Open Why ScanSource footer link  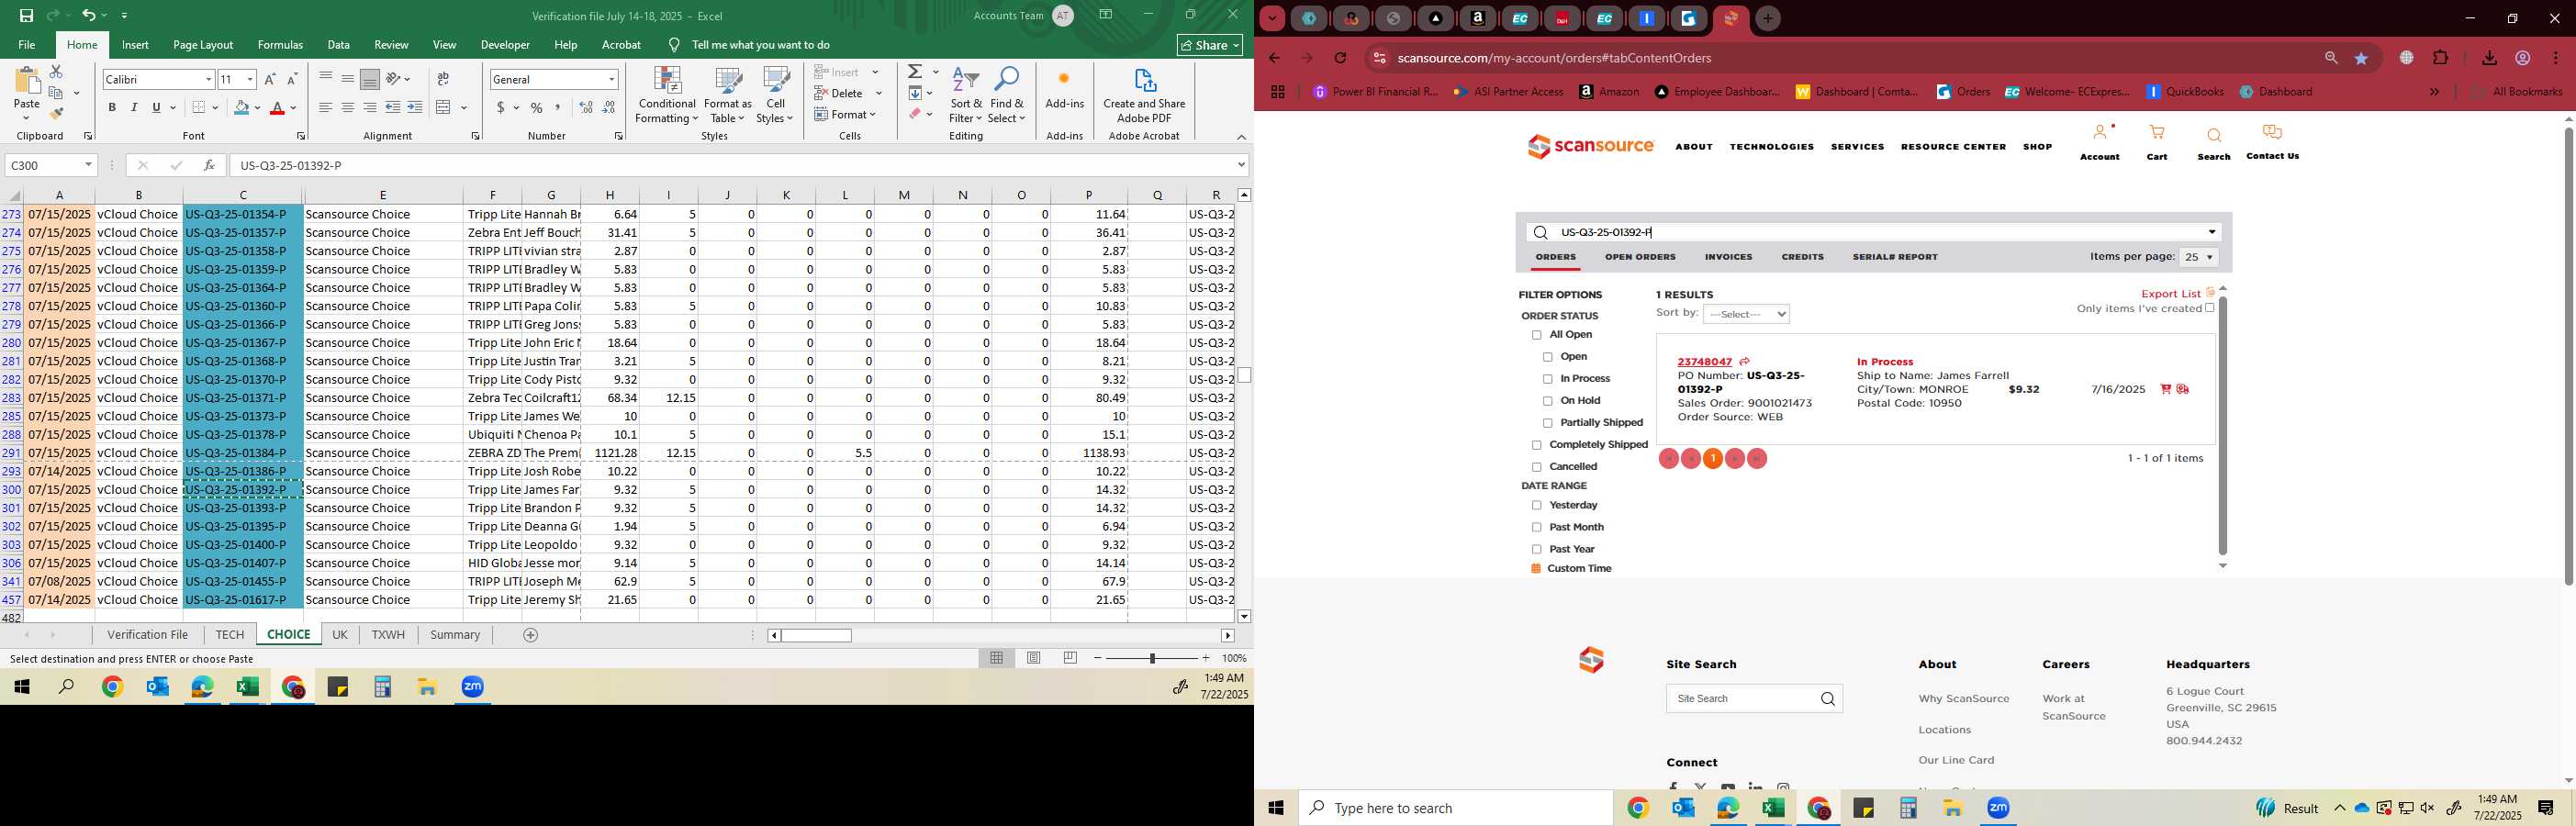[x=1963, y=699]
